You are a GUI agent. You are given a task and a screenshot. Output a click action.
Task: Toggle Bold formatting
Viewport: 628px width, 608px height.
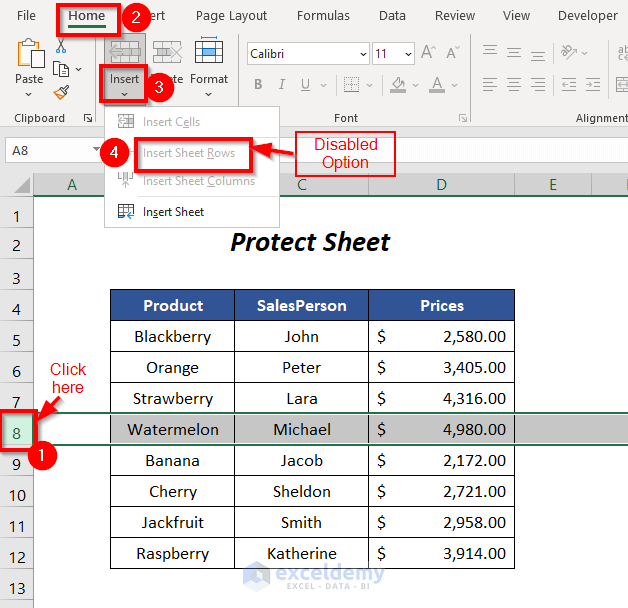258,85
